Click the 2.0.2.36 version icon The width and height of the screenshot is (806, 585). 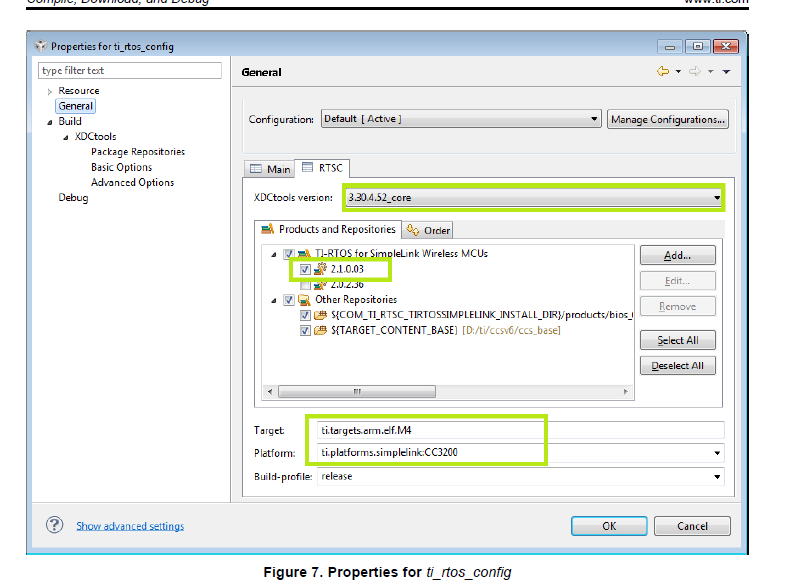coord(320,284)
